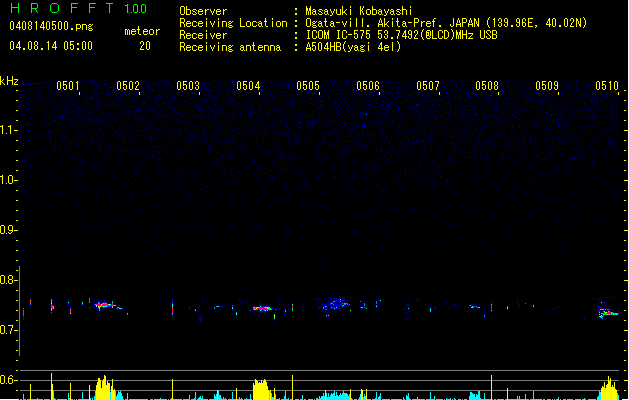Click the date stamp 04.08.14 05:00
This screenshot has width=629, height=400.
(x=51, y=46)
